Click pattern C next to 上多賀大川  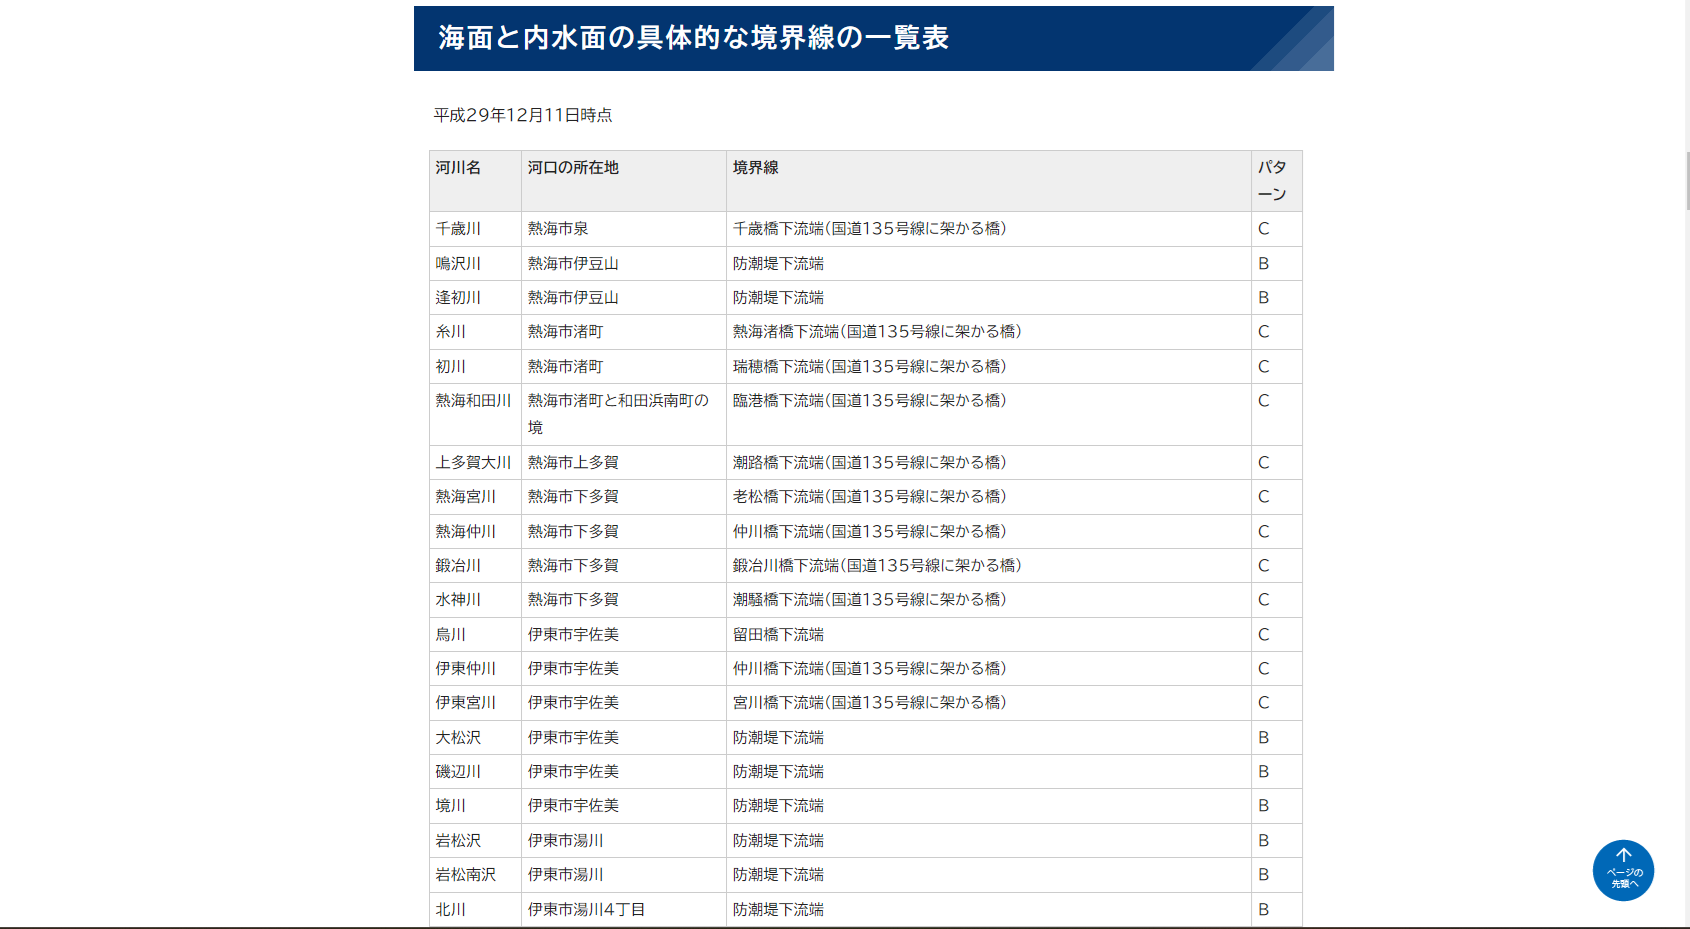pyautogui.click(x=1263, y=462)
